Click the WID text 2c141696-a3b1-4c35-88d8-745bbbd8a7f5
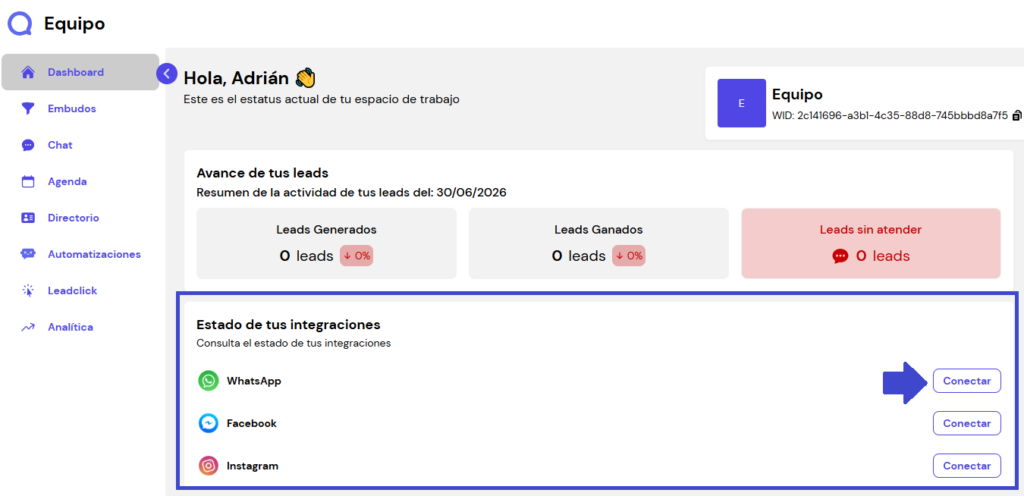Viewport: 1024px width, 496px height. (x=890, y=116)
